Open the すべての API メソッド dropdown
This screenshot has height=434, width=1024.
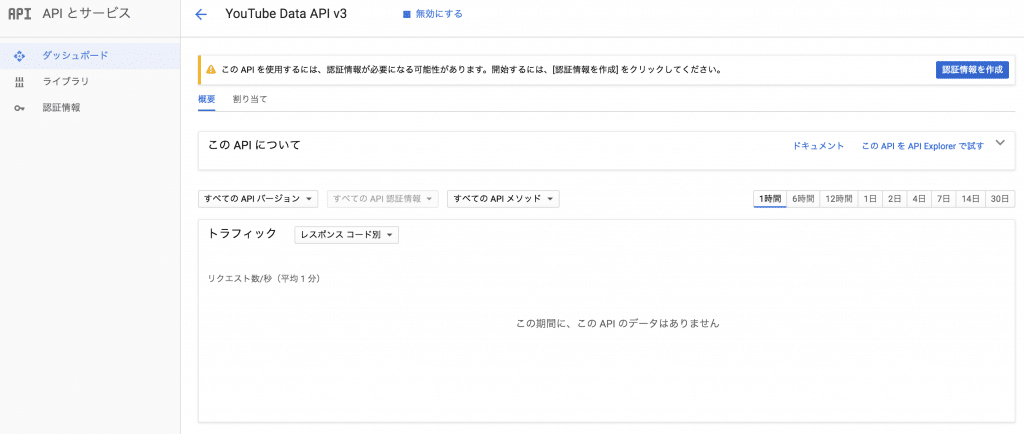click(x=504, y=199)
